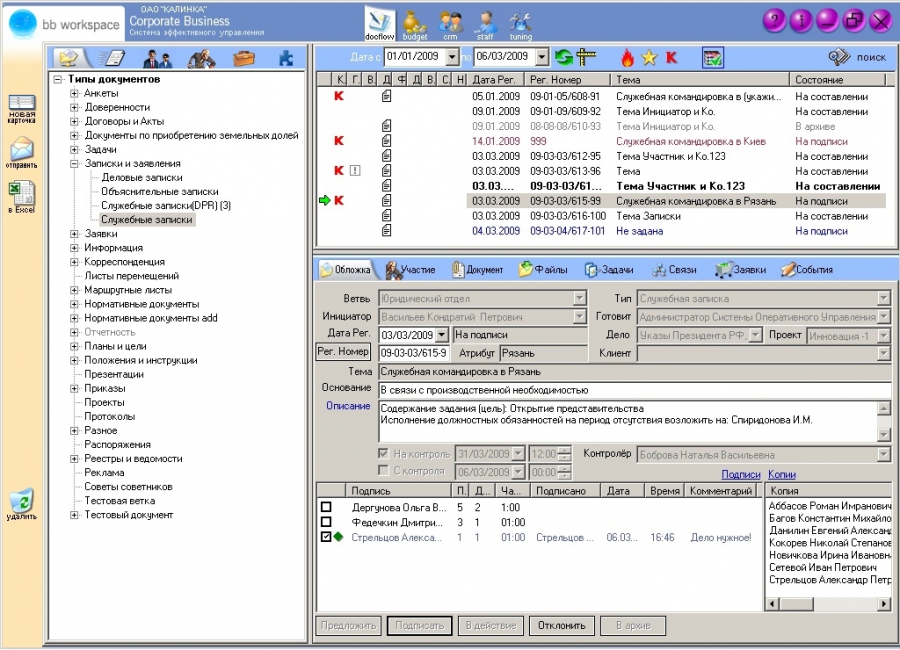
Task: Open the Подписи link
Action: (x=740, y=474)
